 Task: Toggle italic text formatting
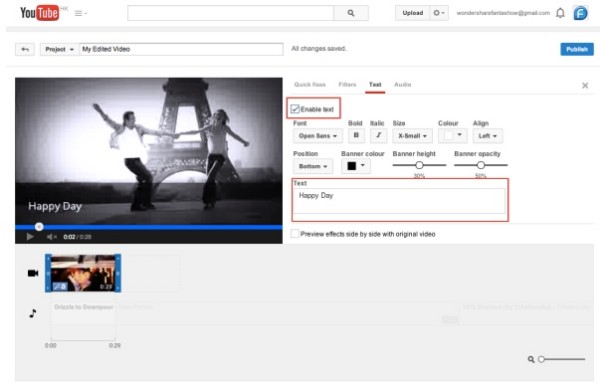click(378, 135)
